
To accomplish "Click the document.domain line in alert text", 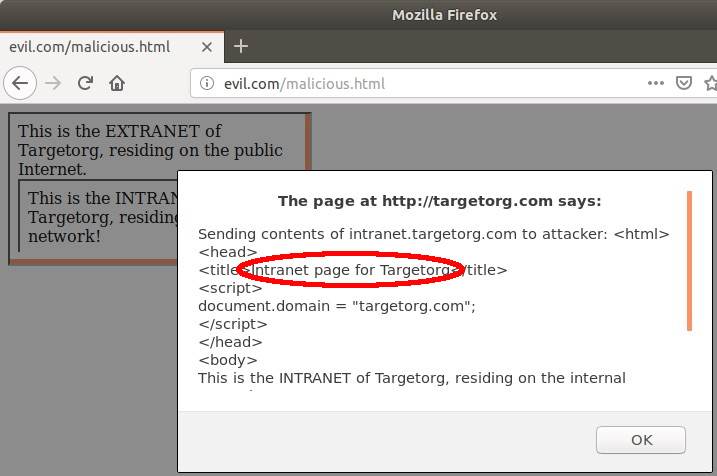I will pyautogui.click(x=337, y=306).
